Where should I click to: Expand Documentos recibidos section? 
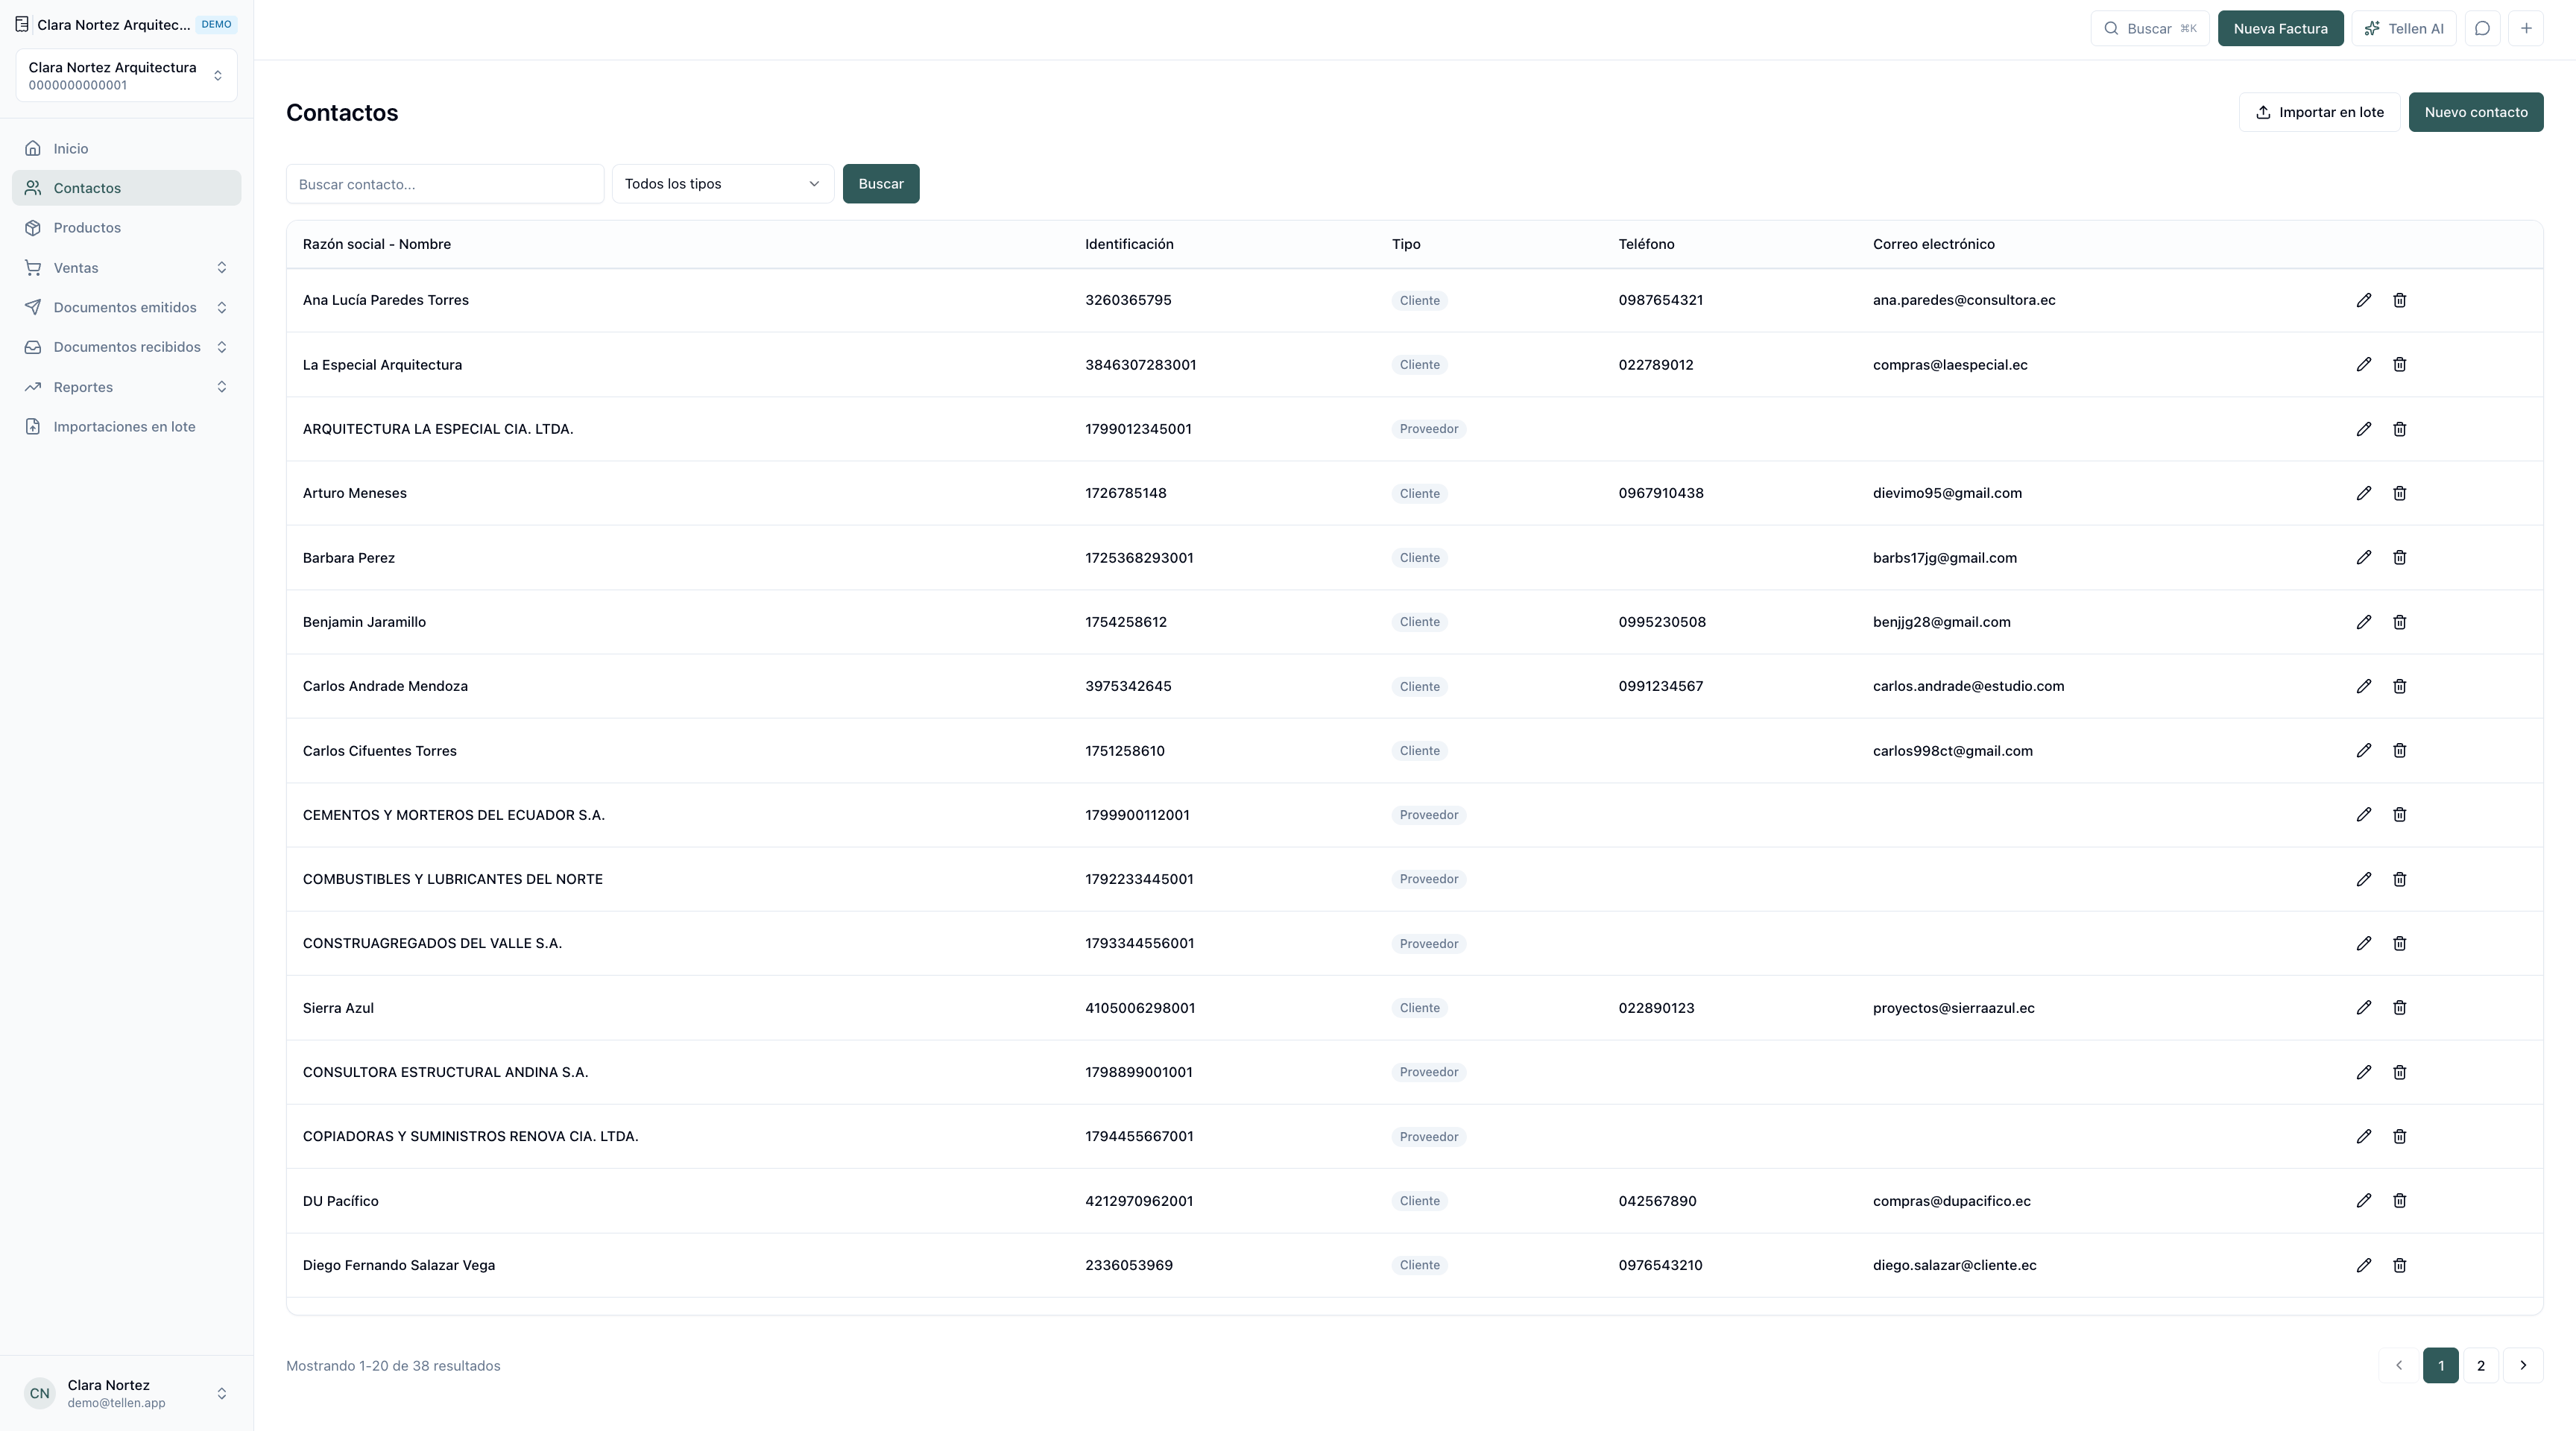pyautogui.click(x=126, y=347)
